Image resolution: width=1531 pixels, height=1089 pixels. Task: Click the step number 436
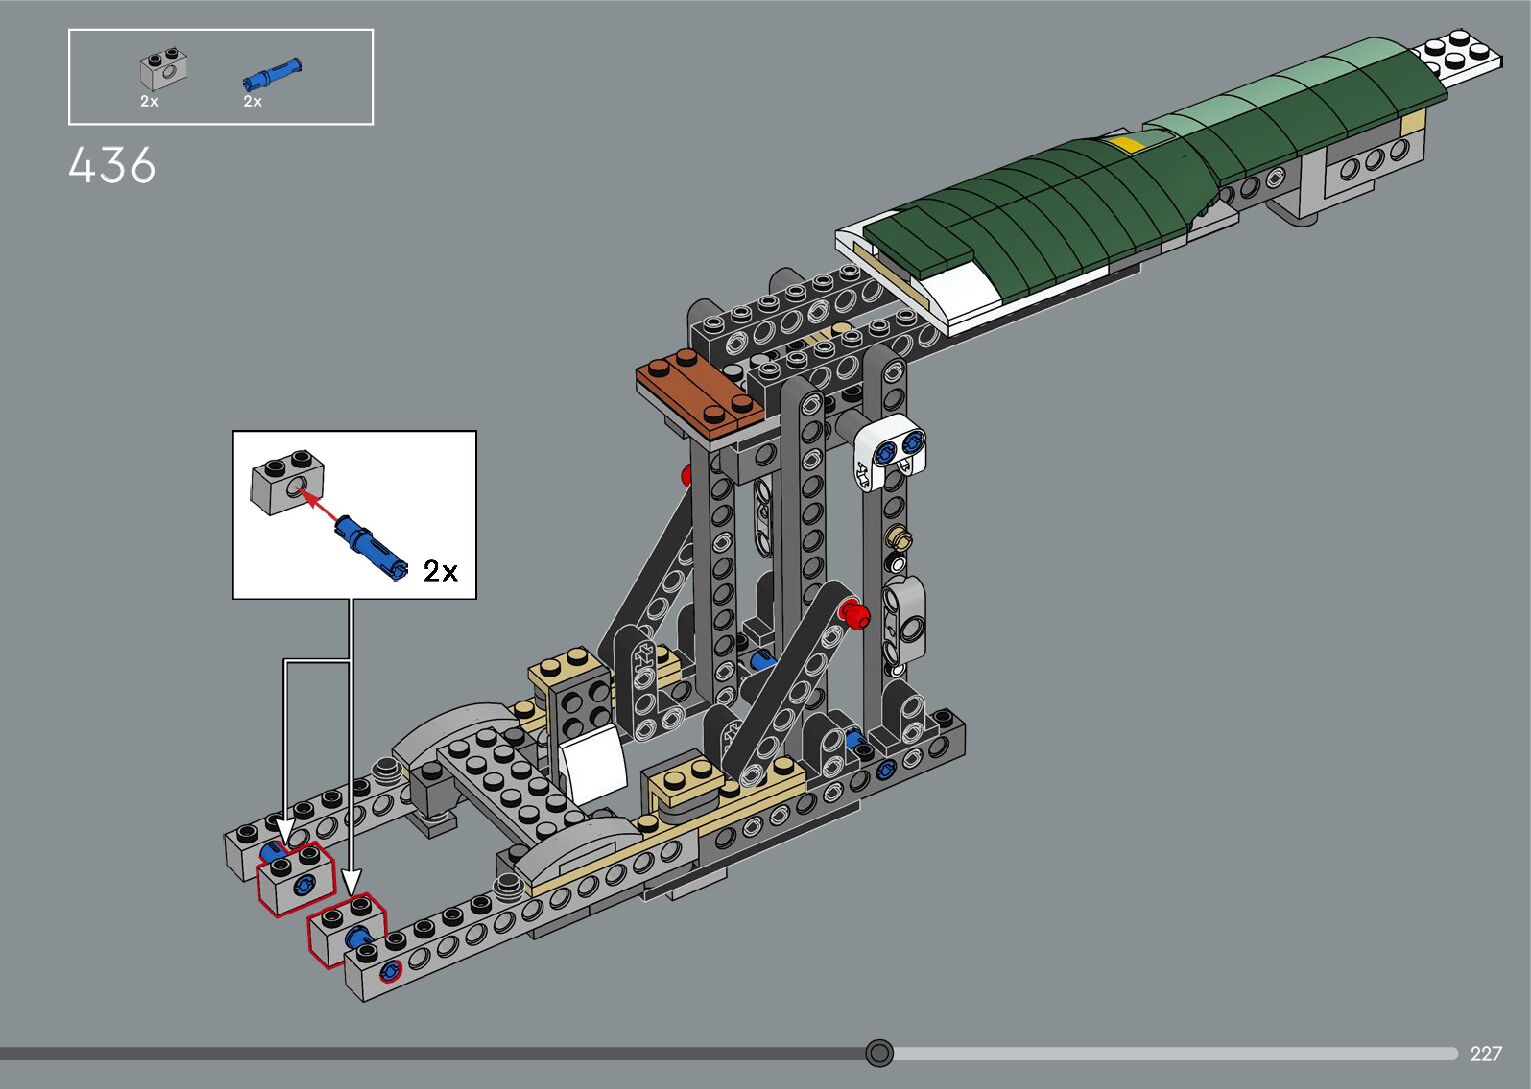tap(112, 166)
